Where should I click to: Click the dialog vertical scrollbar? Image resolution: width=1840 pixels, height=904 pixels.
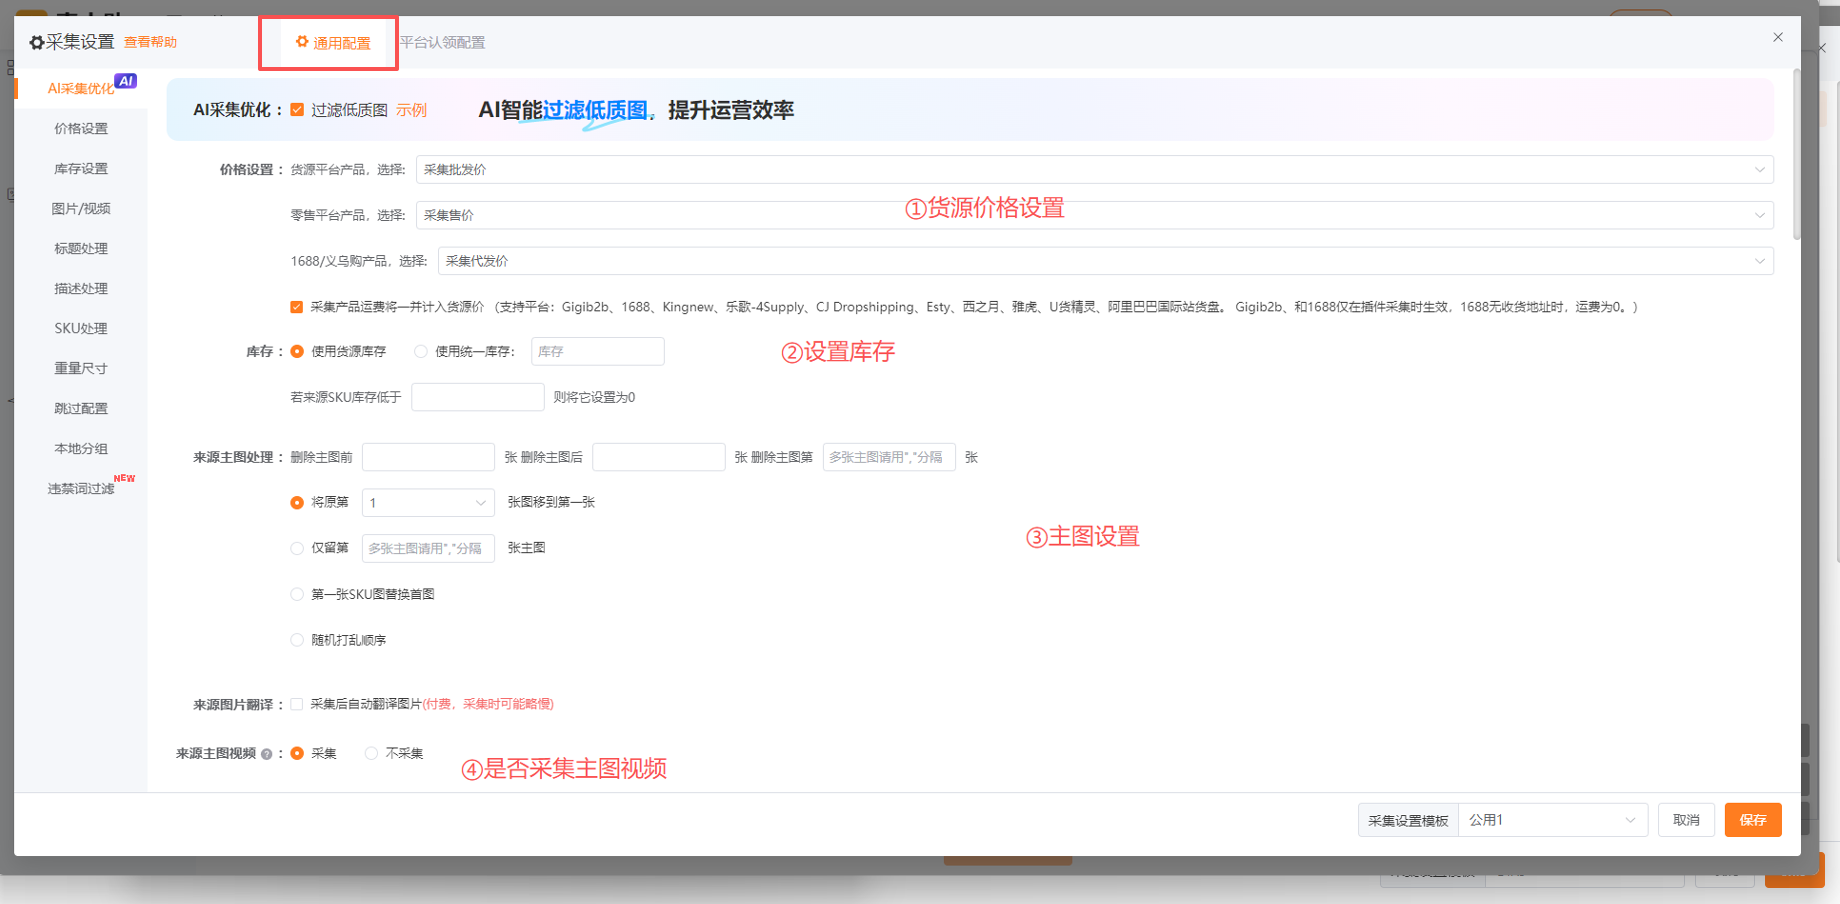(x=1797, y=155)
